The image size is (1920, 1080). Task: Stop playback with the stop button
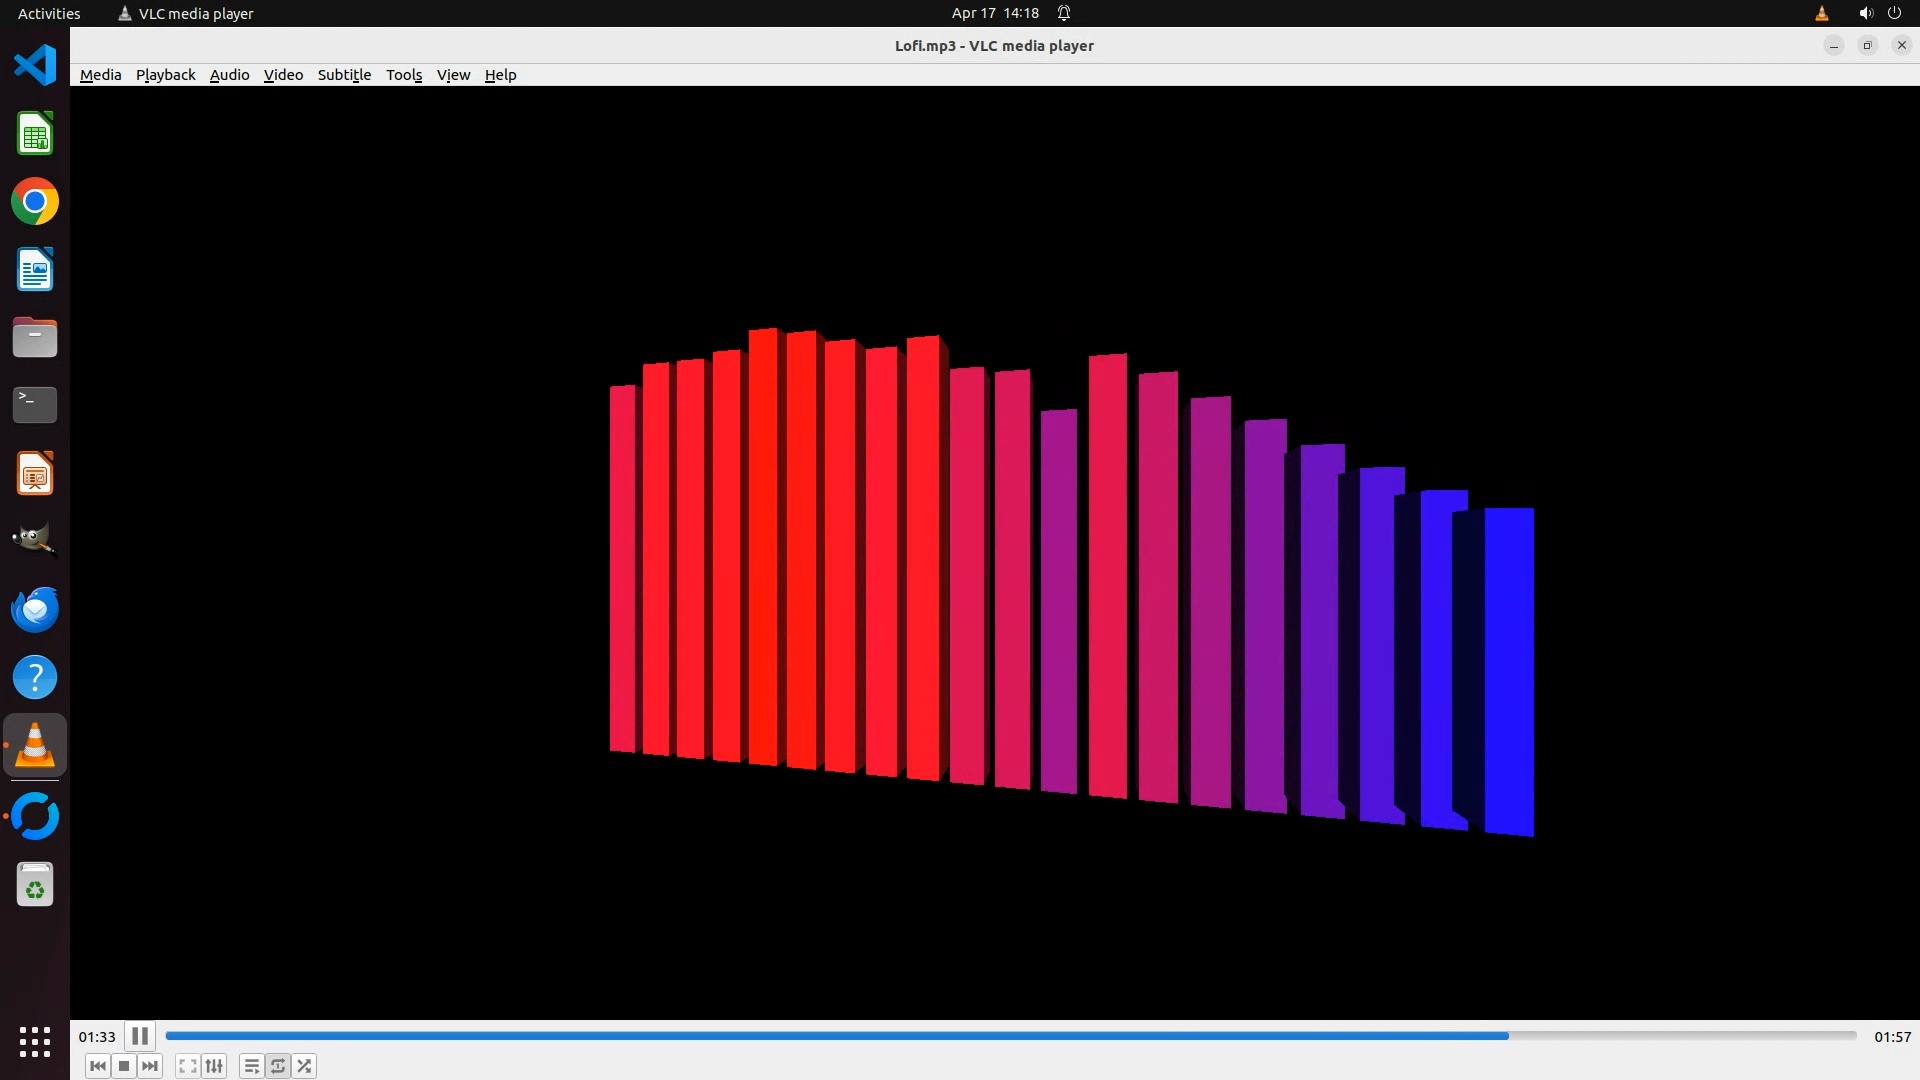124,1066
